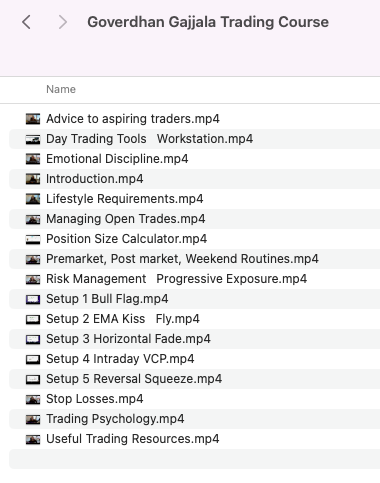The width and height of the screenshot is (380, 483).
Task: Click the Stop Losses.mp4 file icon
Action: (x=33, y=399)
